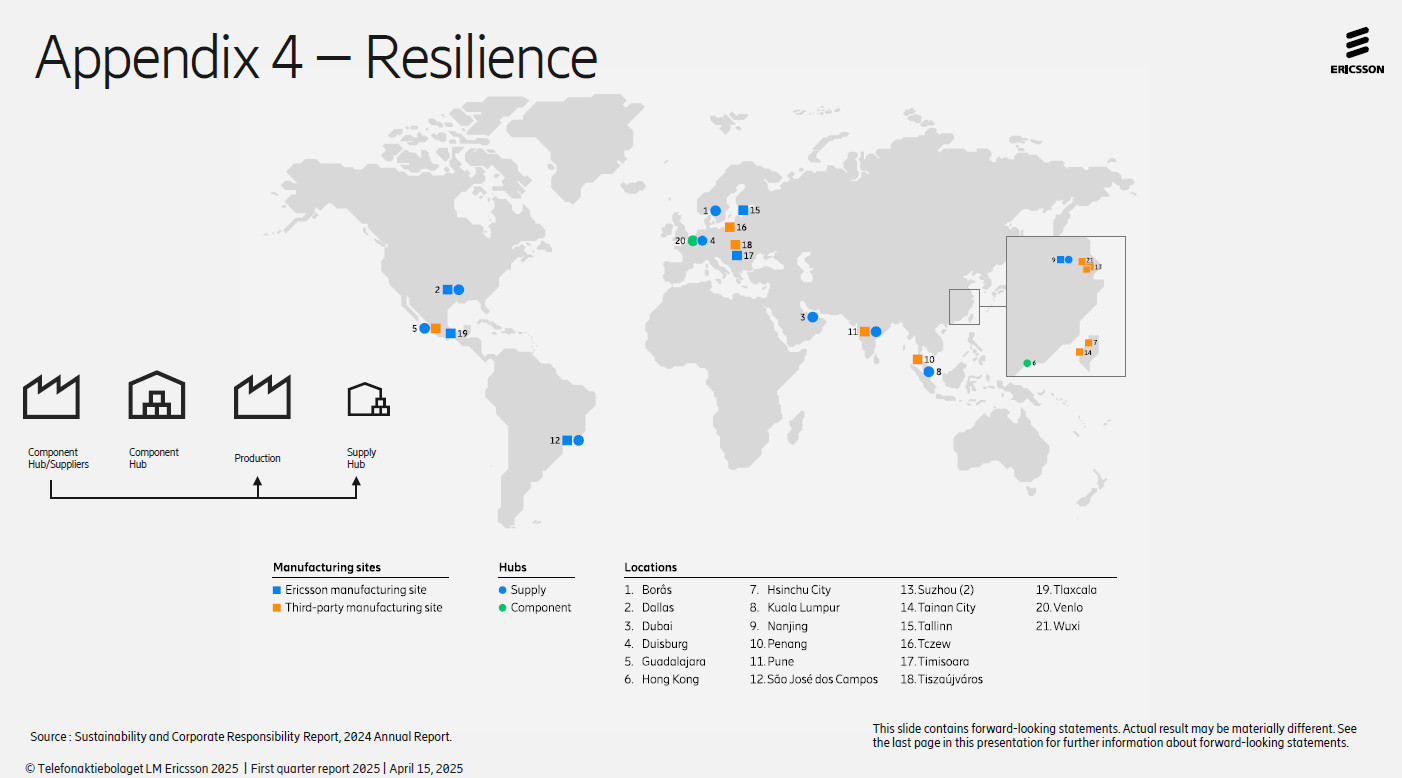This screenshot has width=1402, height=778.
Task: Click the small Supply Hub icon
Action: click(368, 399)
